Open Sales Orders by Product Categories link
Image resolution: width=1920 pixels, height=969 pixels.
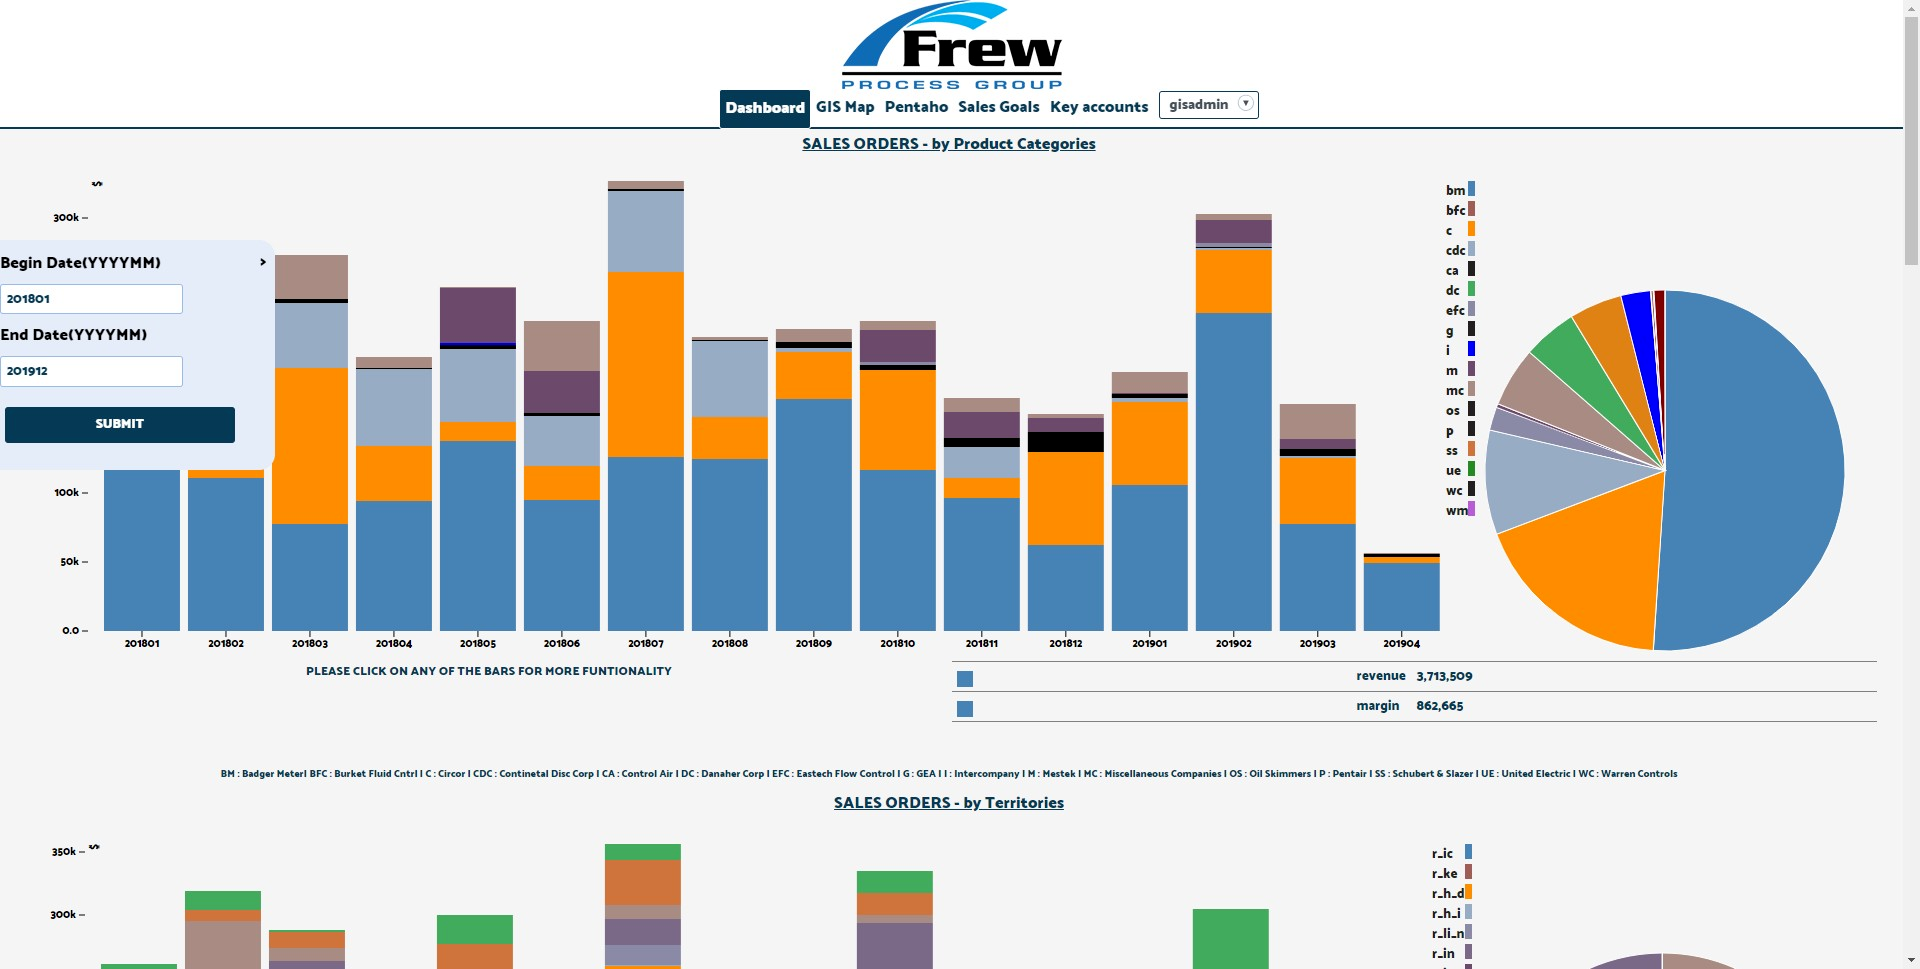coord(949,144)
